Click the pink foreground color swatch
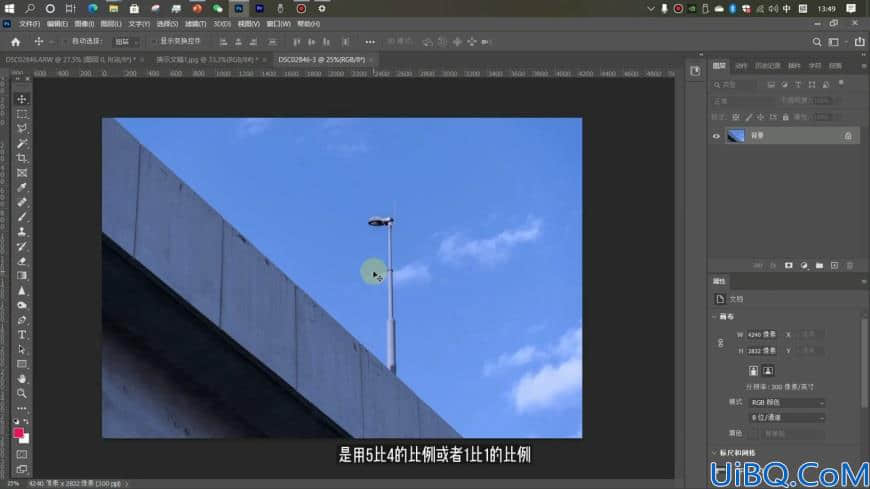The width and height of the screenshot is (870, 489). coord(18,432)
